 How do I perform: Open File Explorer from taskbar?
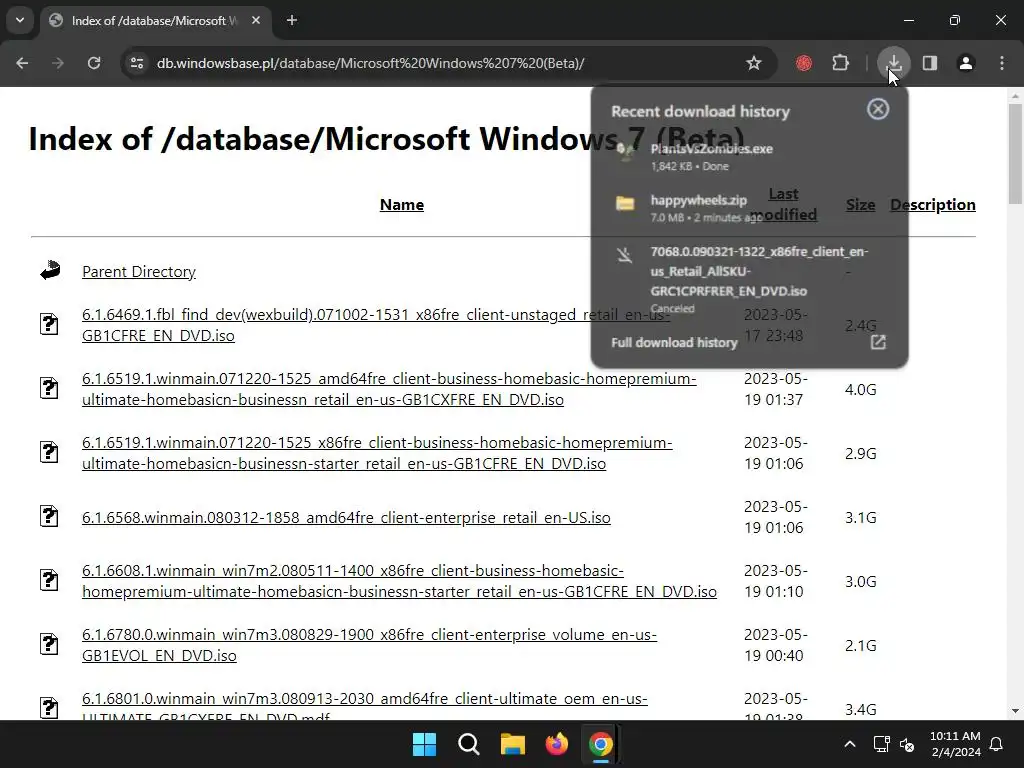coord(513,744)
